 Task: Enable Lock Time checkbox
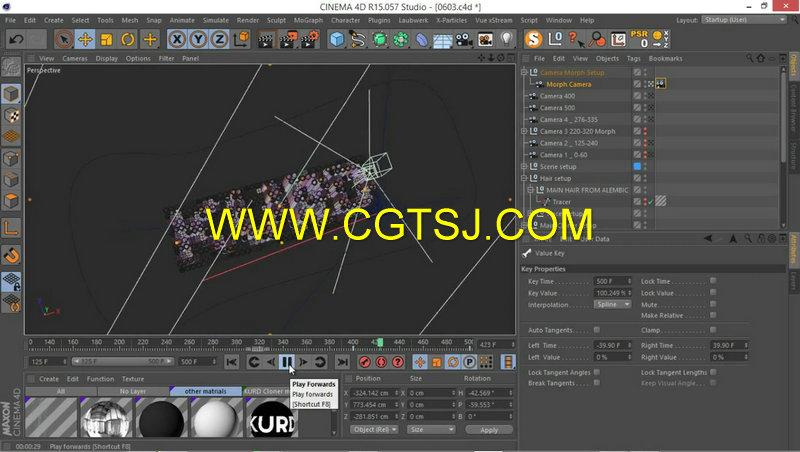(x=713, y=281)
